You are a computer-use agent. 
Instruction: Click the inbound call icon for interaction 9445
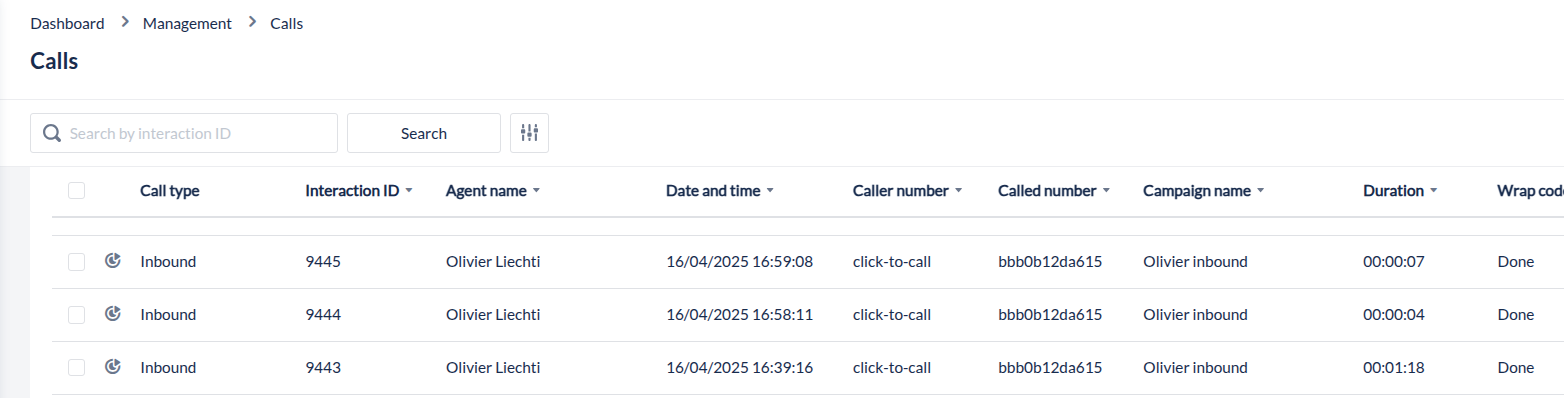(x=113, y=261)
